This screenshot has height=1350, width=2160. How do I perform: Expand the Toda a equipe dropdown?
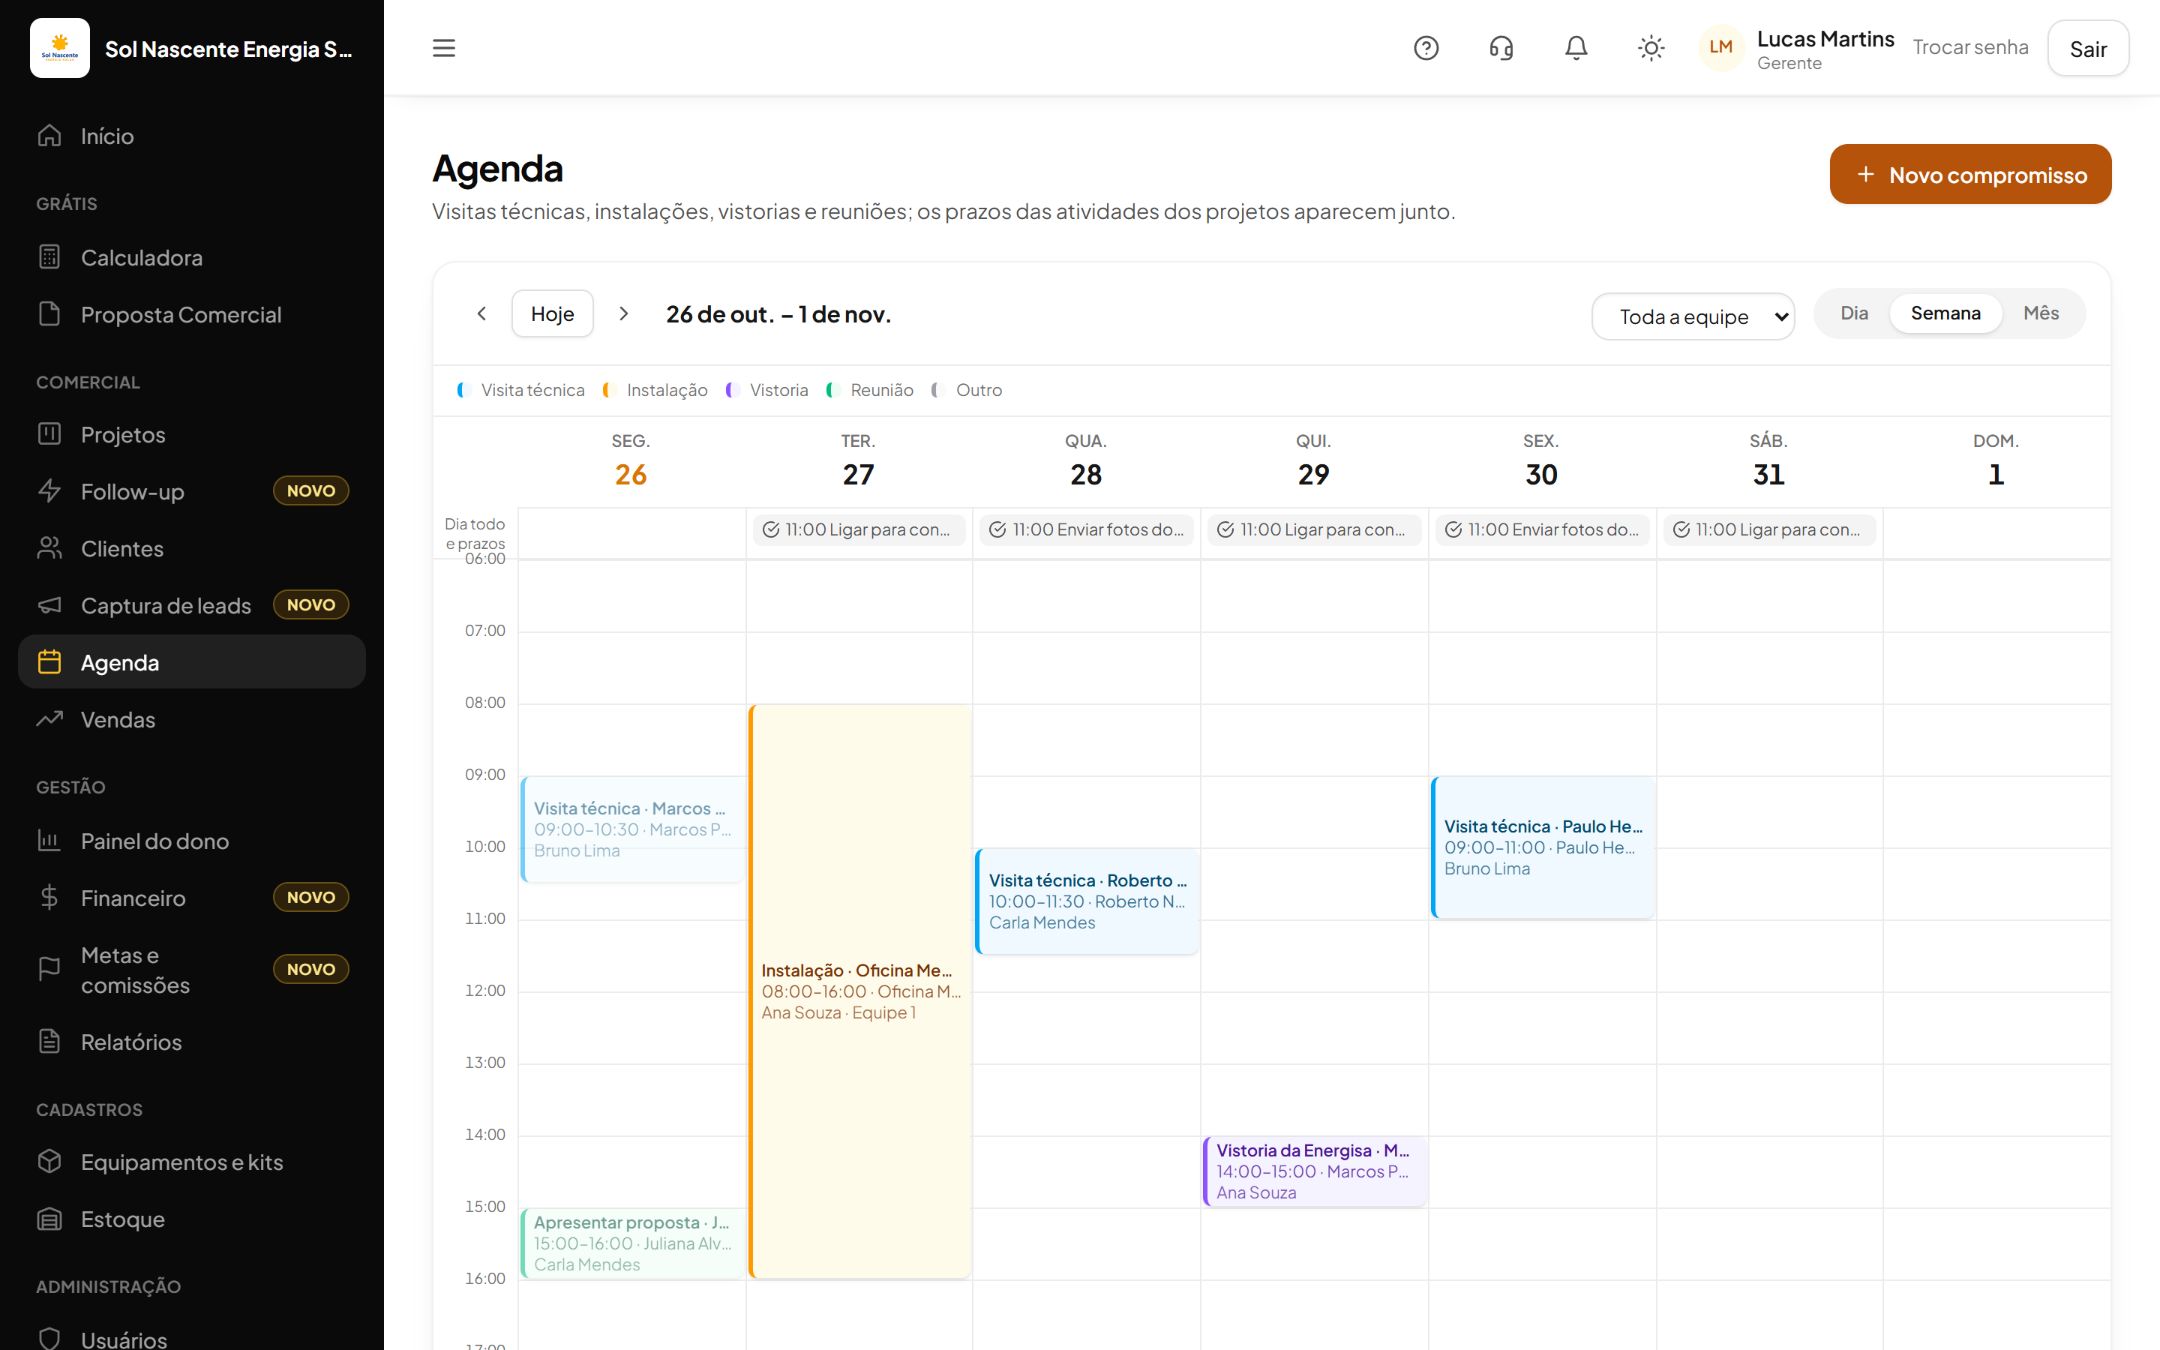pos(1693,316)
